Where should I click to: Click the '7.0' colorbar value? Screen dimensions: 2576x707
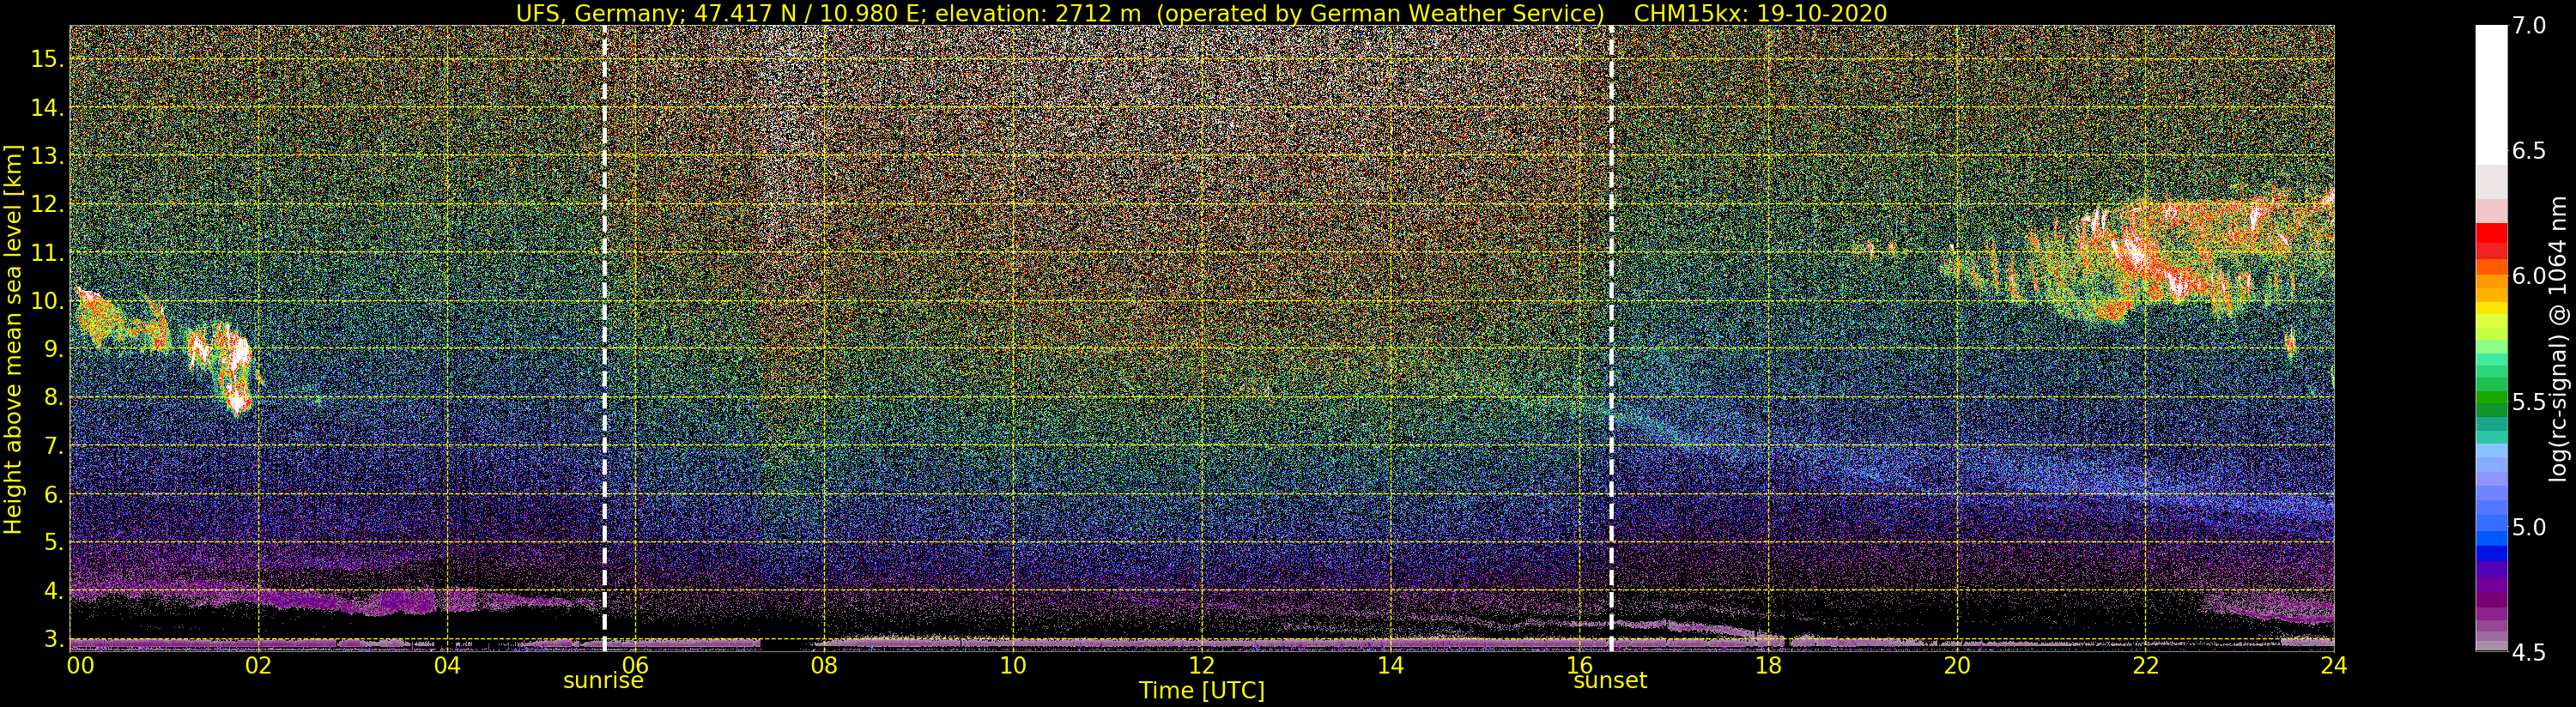[x=2529, y=26]
